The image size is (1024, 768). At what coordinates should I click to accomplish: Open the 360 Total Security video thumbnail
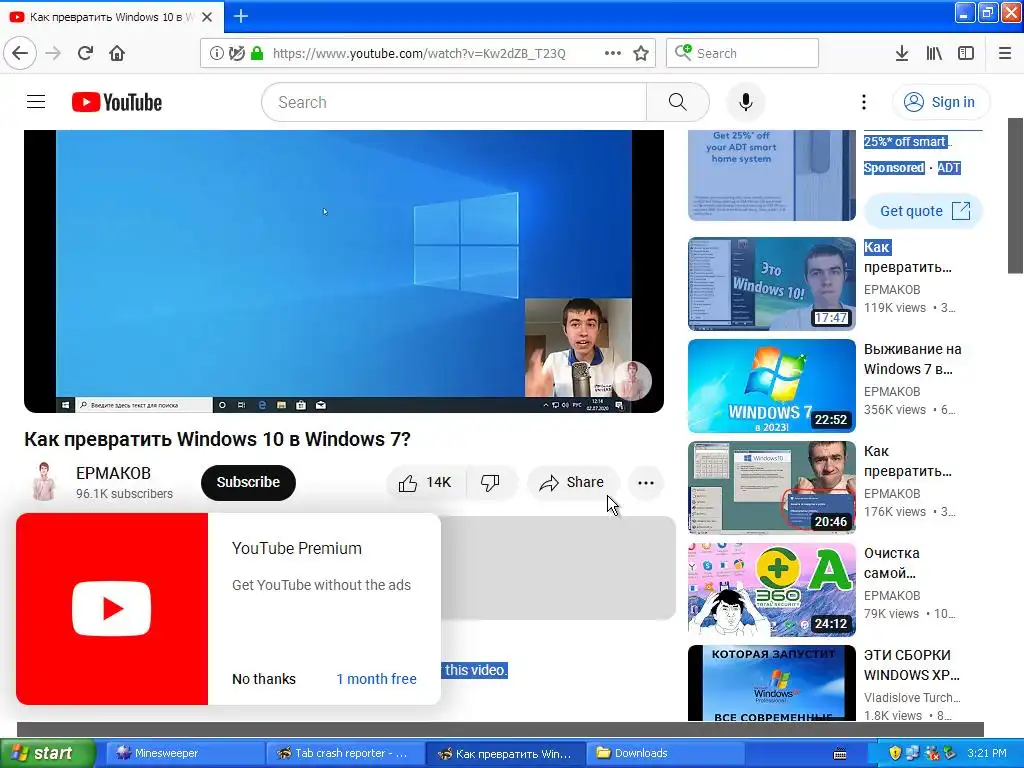click(771, 590)
